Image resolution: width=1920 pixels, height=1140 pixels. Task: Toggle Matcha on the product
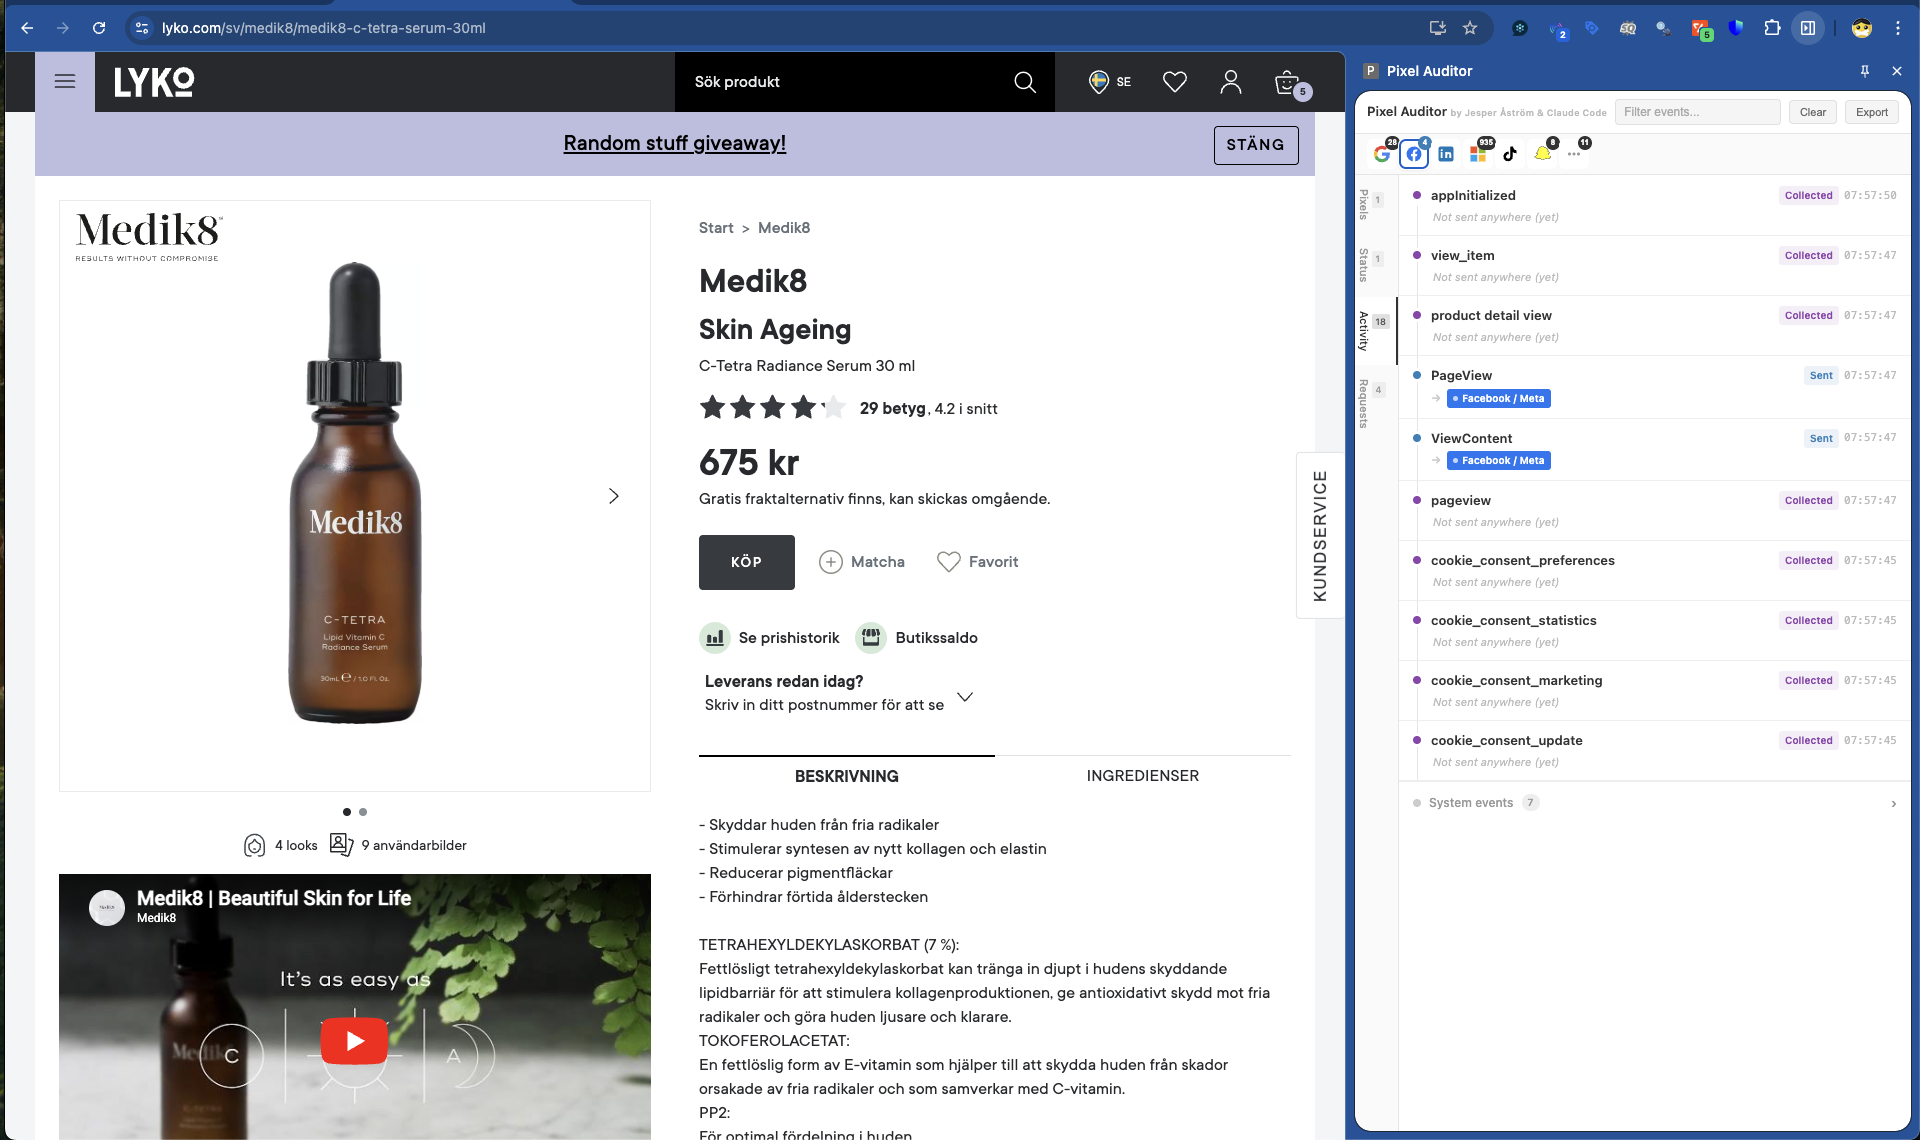[x=861, y=562]
